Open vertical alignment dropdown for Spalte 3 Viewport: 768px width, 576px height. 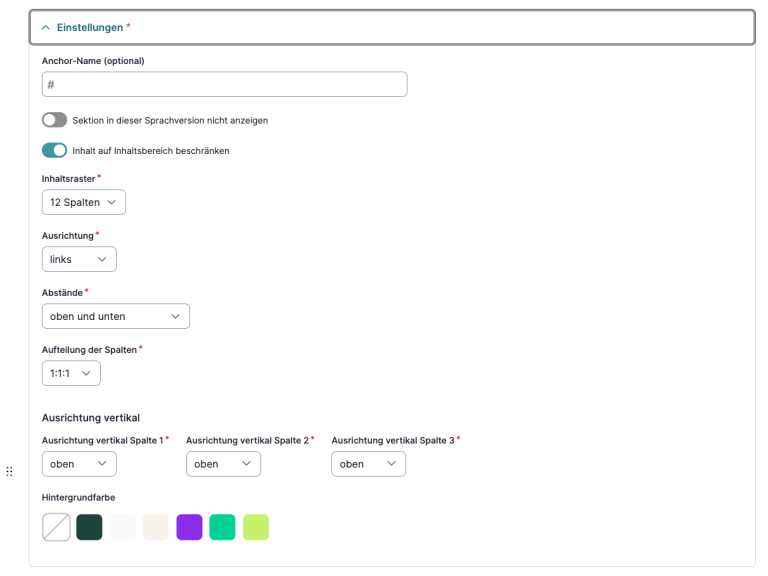pyautogui.click(x=368, y=464)
